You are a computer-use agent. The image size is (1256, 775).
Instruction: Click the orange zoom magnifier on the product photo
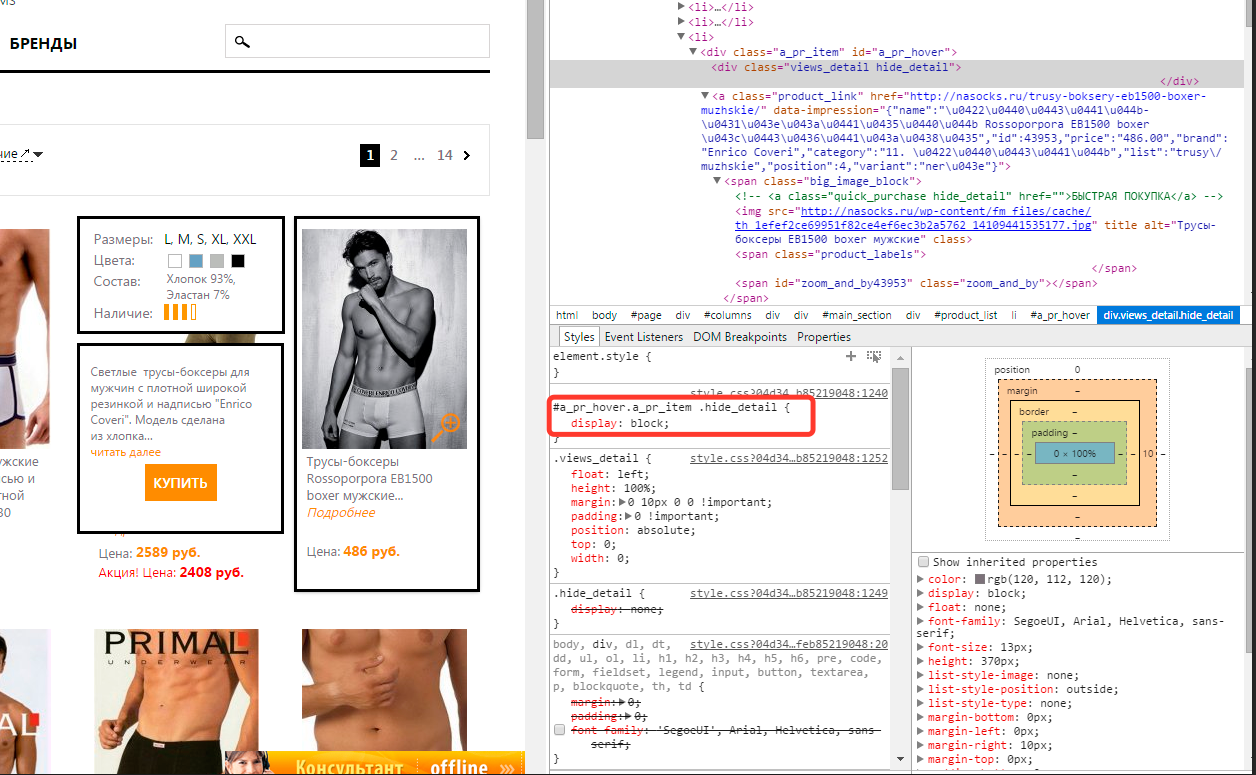445,427
